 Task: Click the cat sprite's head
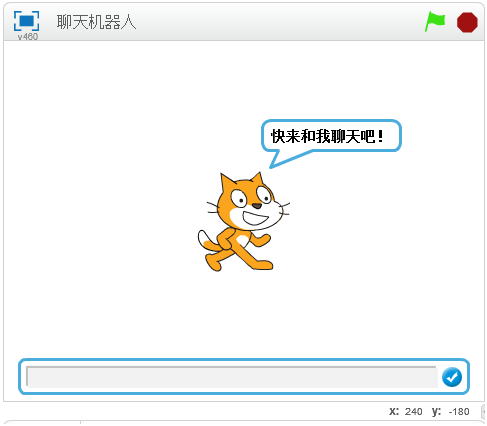[x=250, y=203]
